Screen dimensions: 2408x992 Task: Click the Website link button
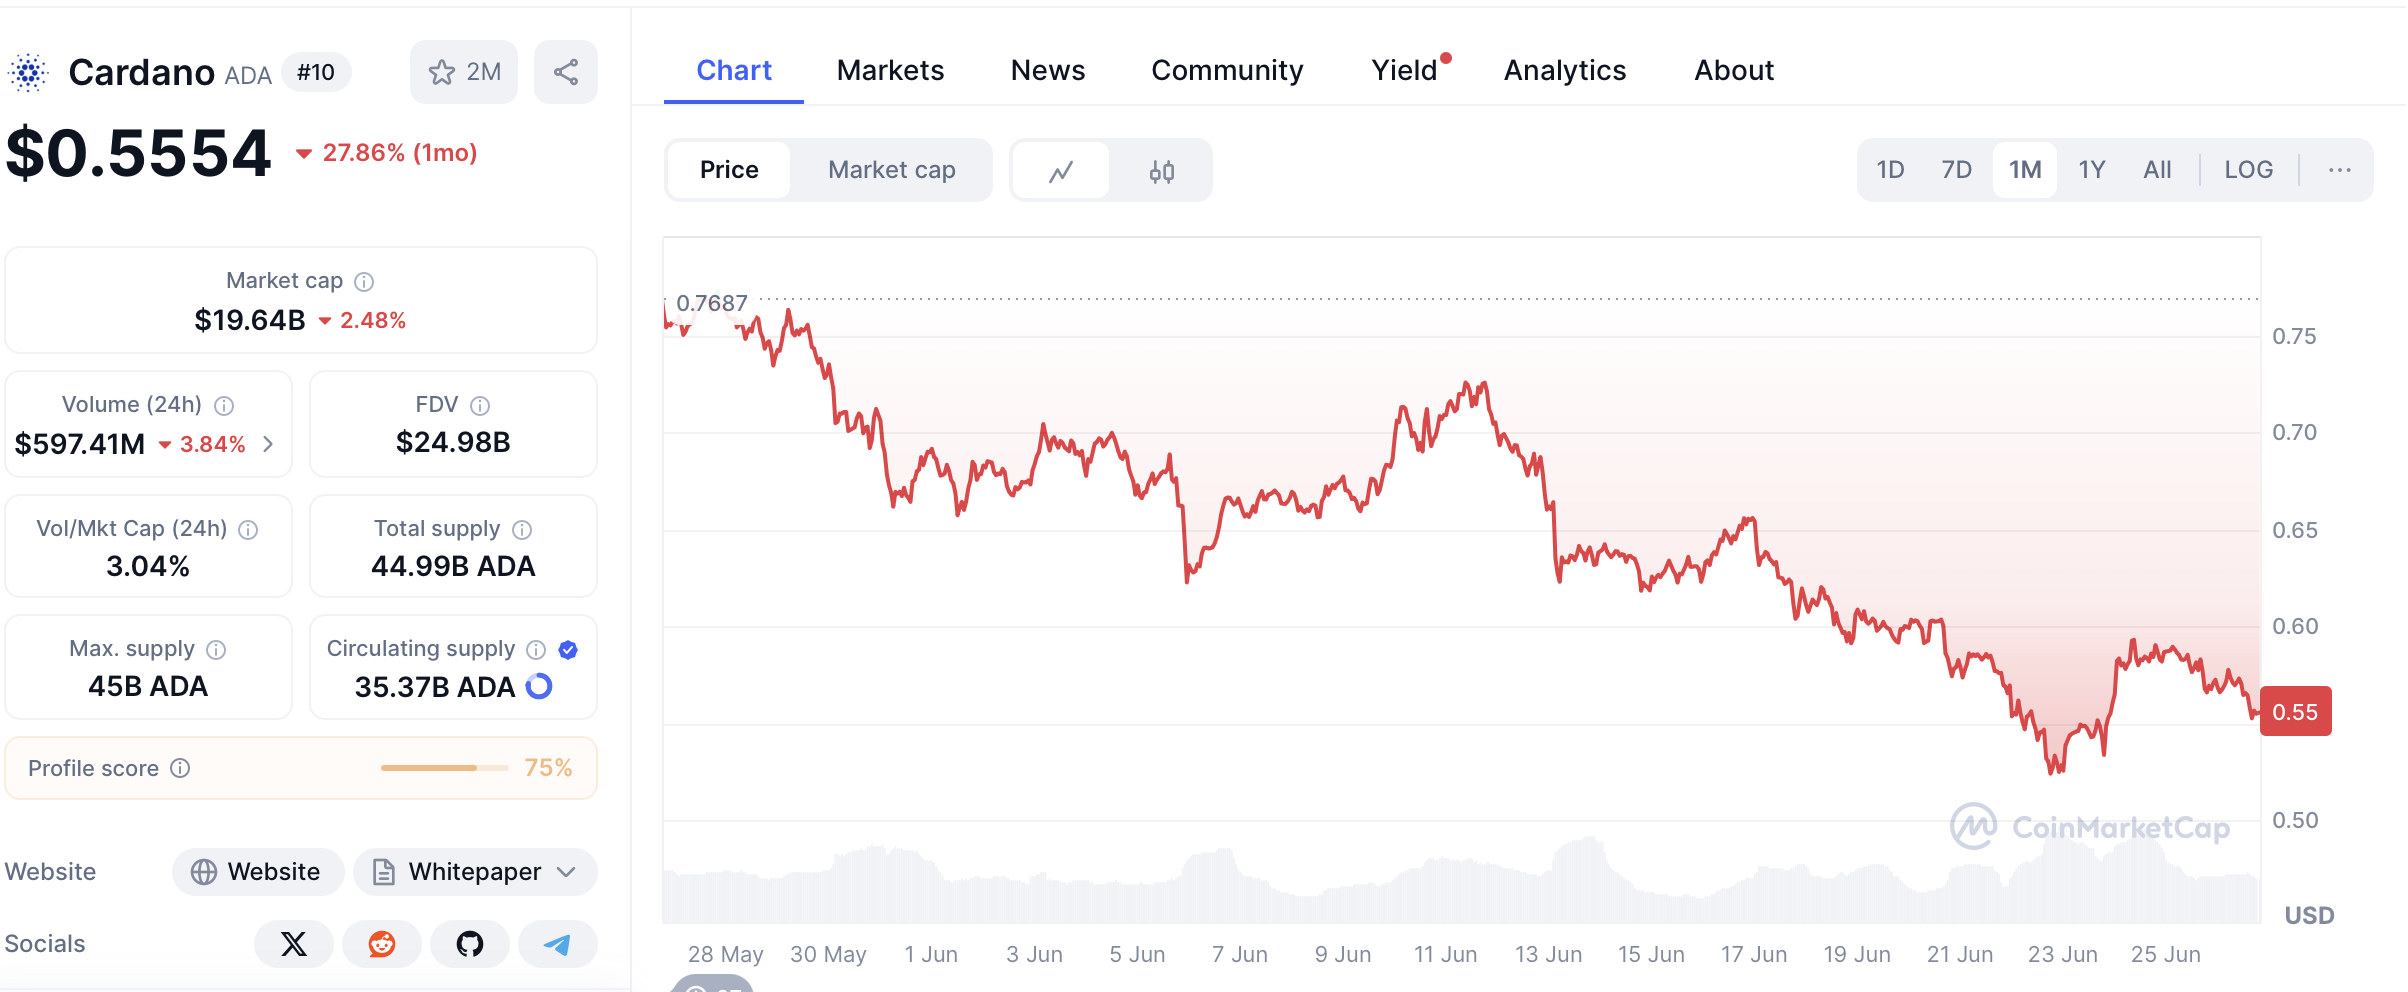tap(257, 872)
